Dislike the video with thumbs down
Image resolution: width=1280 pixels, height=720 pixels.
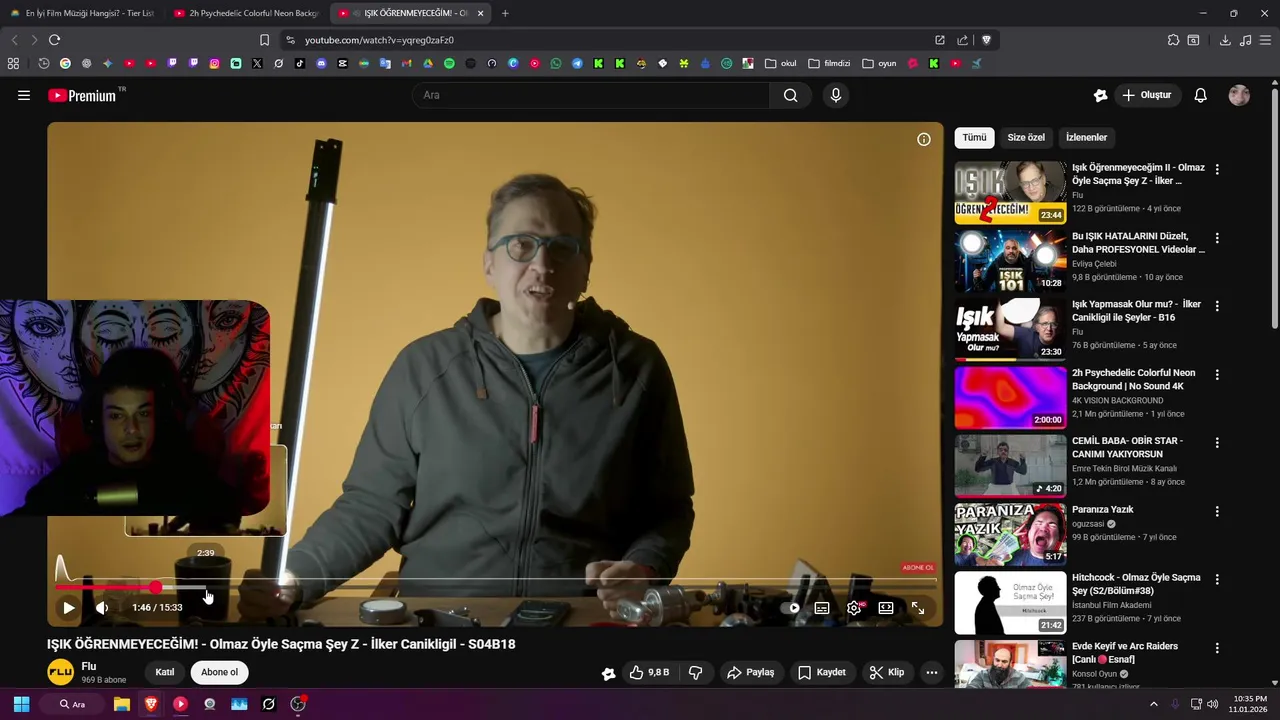pos(696,672)
